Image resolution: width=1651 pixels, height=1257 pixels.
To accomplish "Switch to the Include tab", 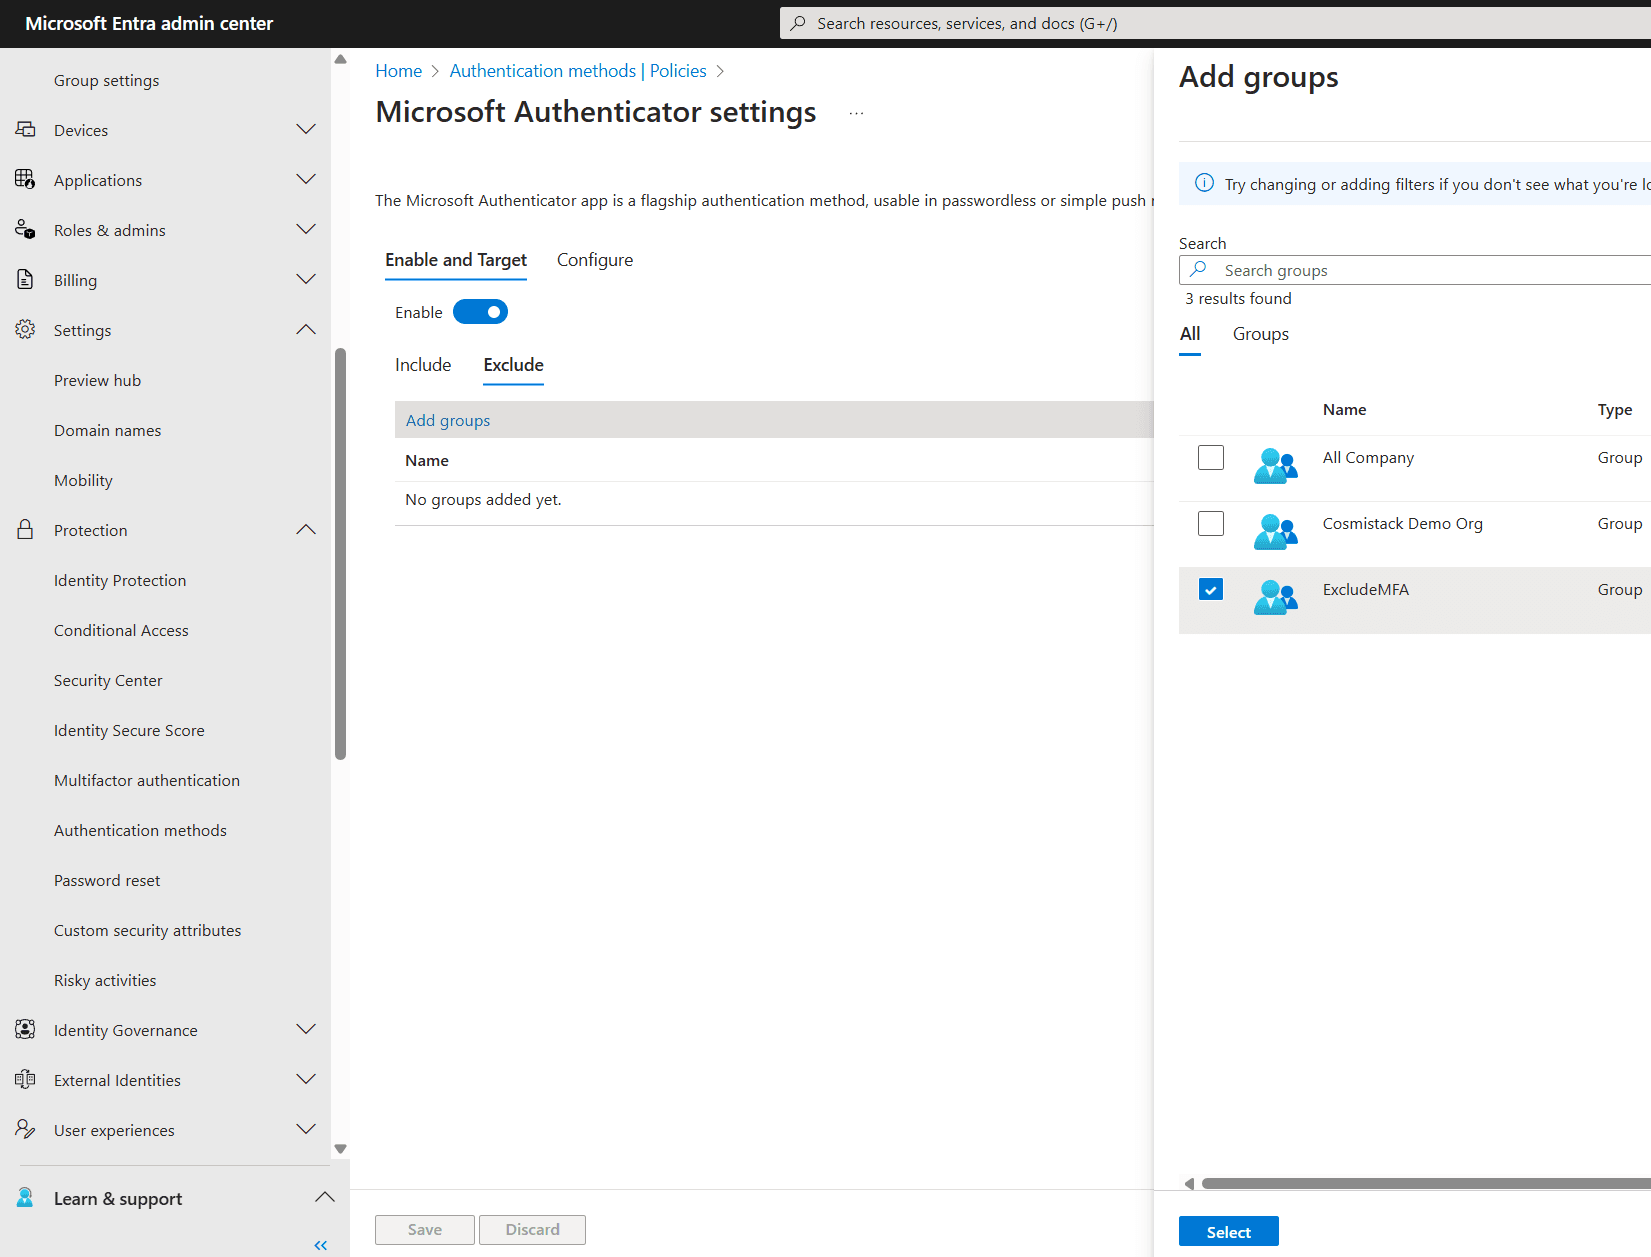I will point(423,365).
